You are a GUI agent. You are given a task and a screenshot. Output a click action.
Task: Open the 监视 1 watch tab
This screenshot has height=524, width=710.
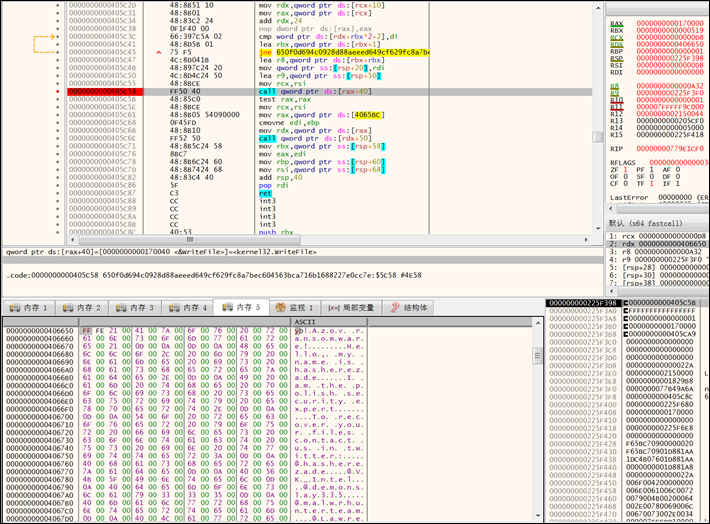coord(295,307)
